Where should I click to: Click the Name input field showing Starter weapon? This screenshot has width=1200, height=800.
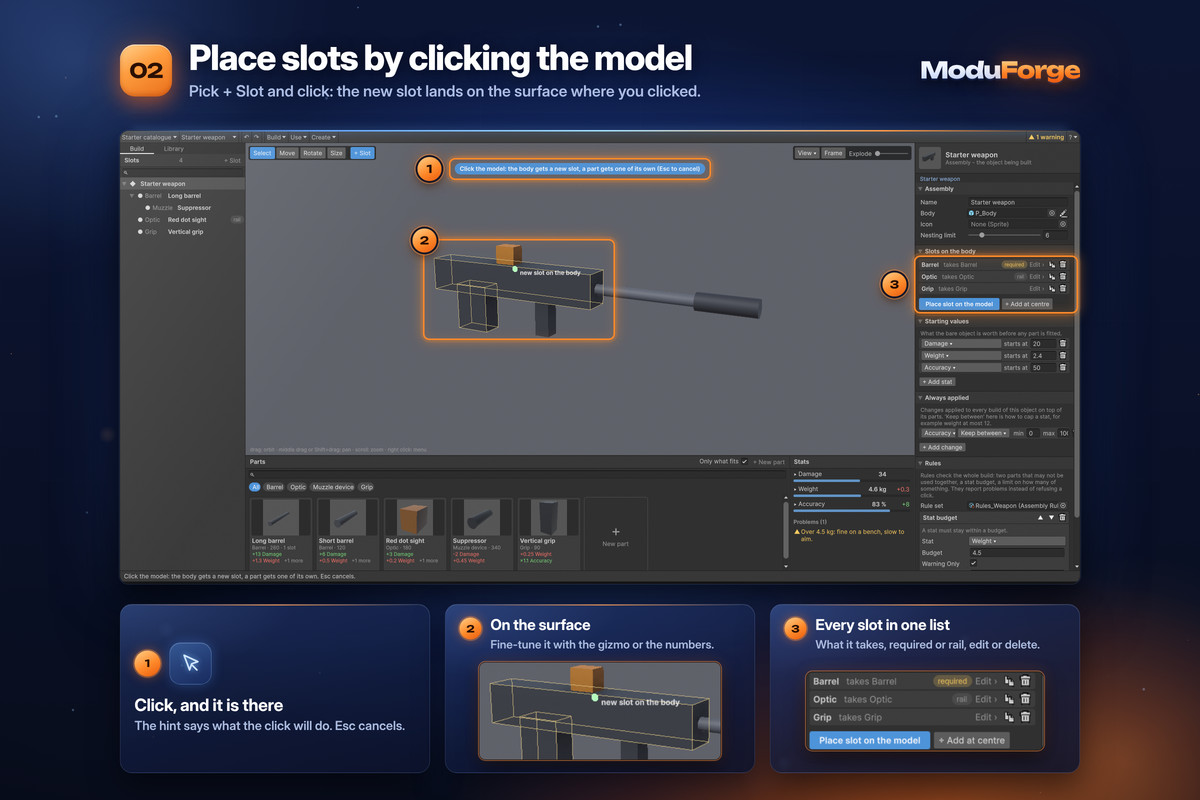(1018, 202)
